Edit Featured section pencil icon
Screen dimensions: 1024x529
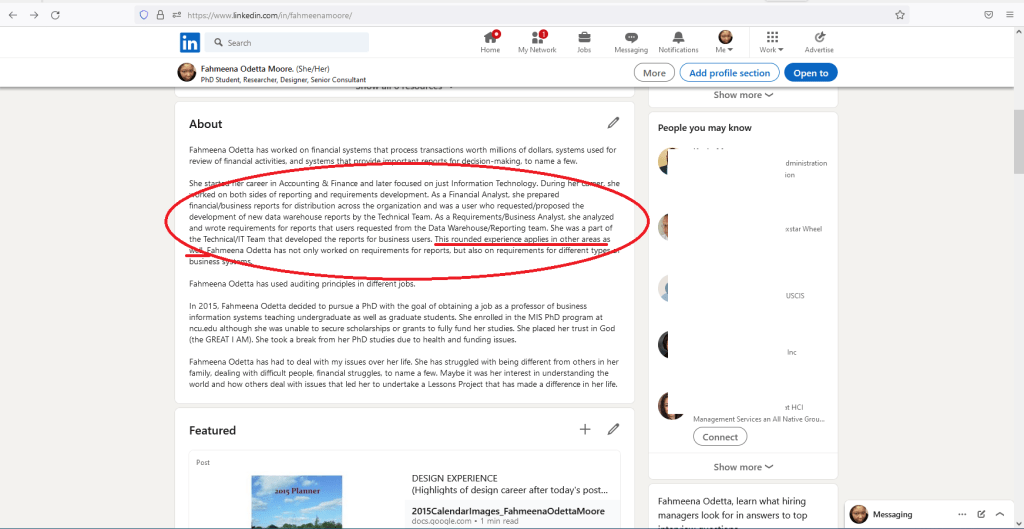pyautogui.click(x=613, y=430)
